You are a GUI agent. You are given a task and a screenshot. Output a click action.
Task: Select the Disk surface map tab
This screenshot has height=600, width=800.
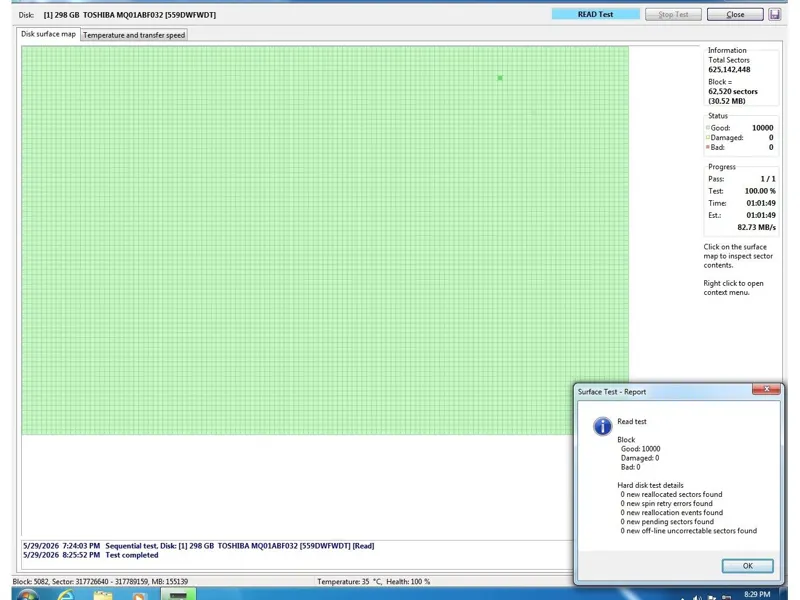coord(48,34)
